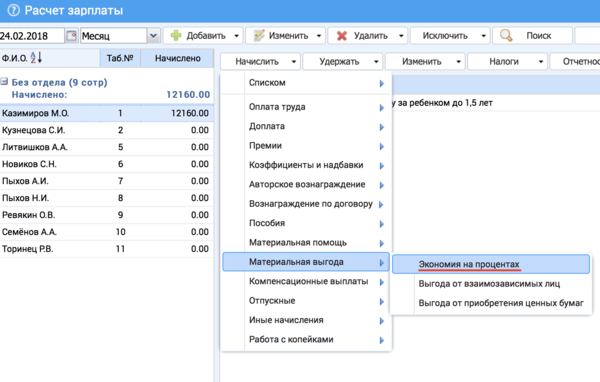This screenshot has height=382, width=600.
Task: Sort by Ф.И.О. using A-Z icon
Action: 36,57
